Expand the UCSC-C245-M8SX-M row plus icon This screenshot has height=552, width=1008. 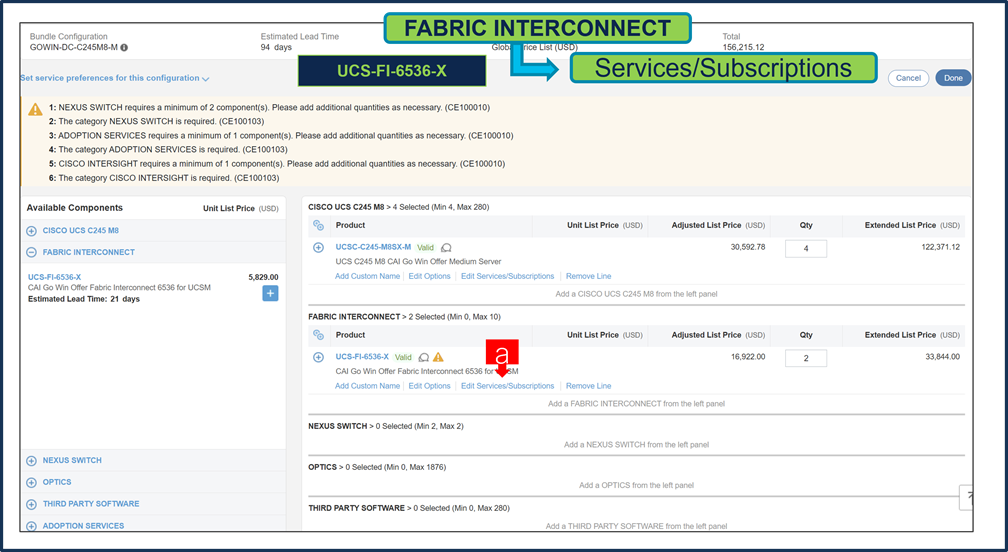(x=318, y=247)
